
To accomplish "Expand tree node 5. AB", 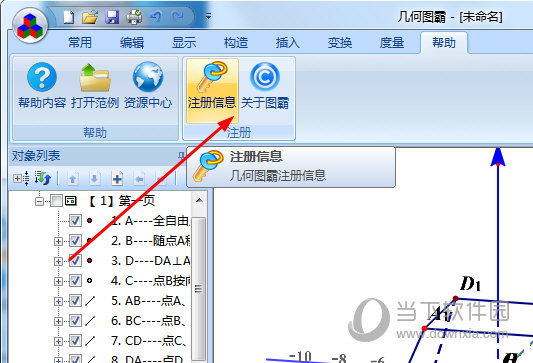I will click(58, 301).
